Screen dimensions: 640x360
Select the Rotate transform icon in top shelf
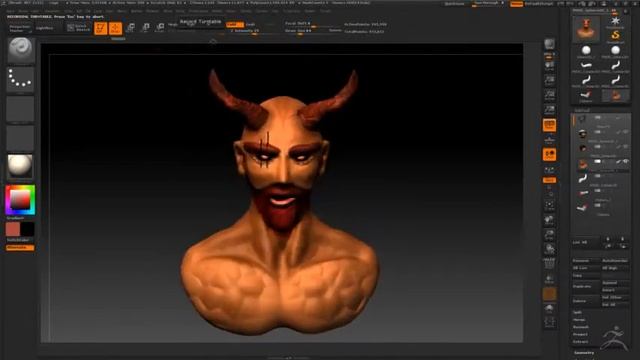[x=160, y=28]
